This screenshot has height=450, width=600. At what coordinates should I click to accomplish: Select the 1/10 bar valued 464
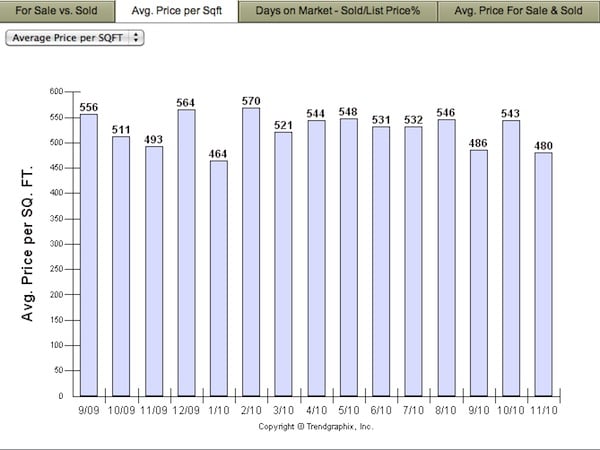[219, 278]
